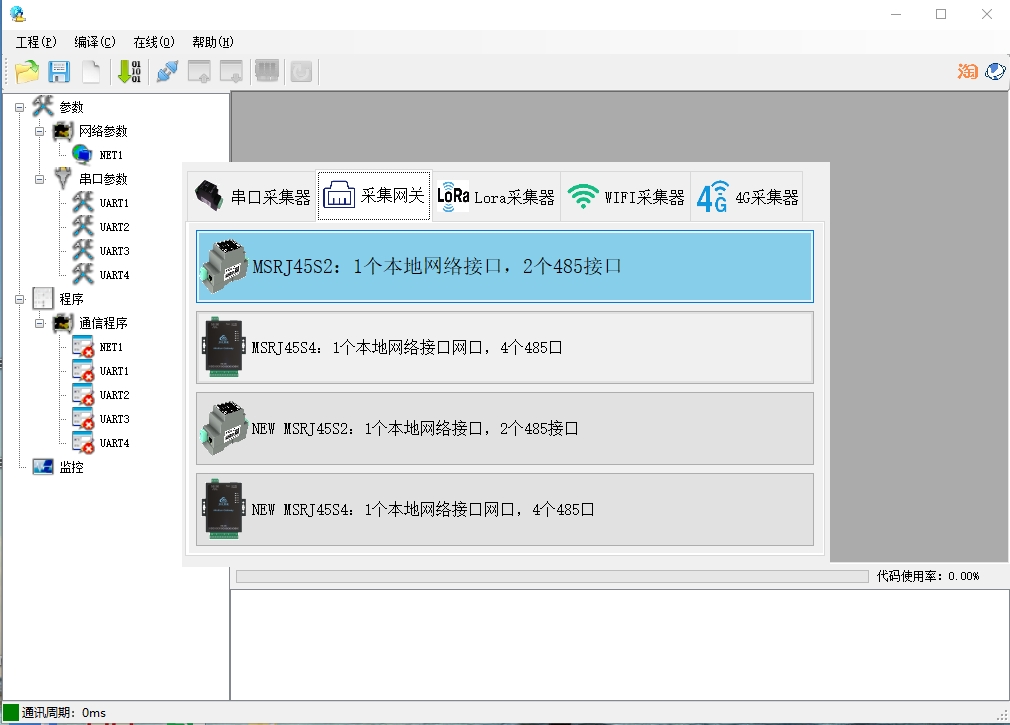Click the plug icon beside 串口参数

(x=62, y=178)
